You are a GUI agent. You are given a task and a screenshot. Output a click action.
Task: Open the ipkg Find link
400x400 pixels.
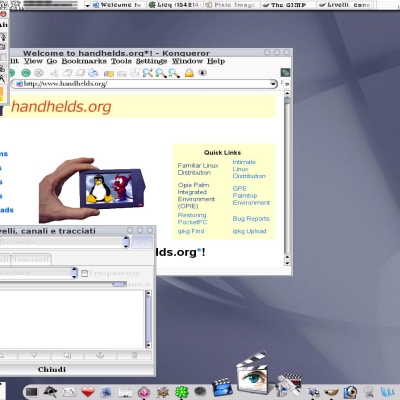[191, 231]
